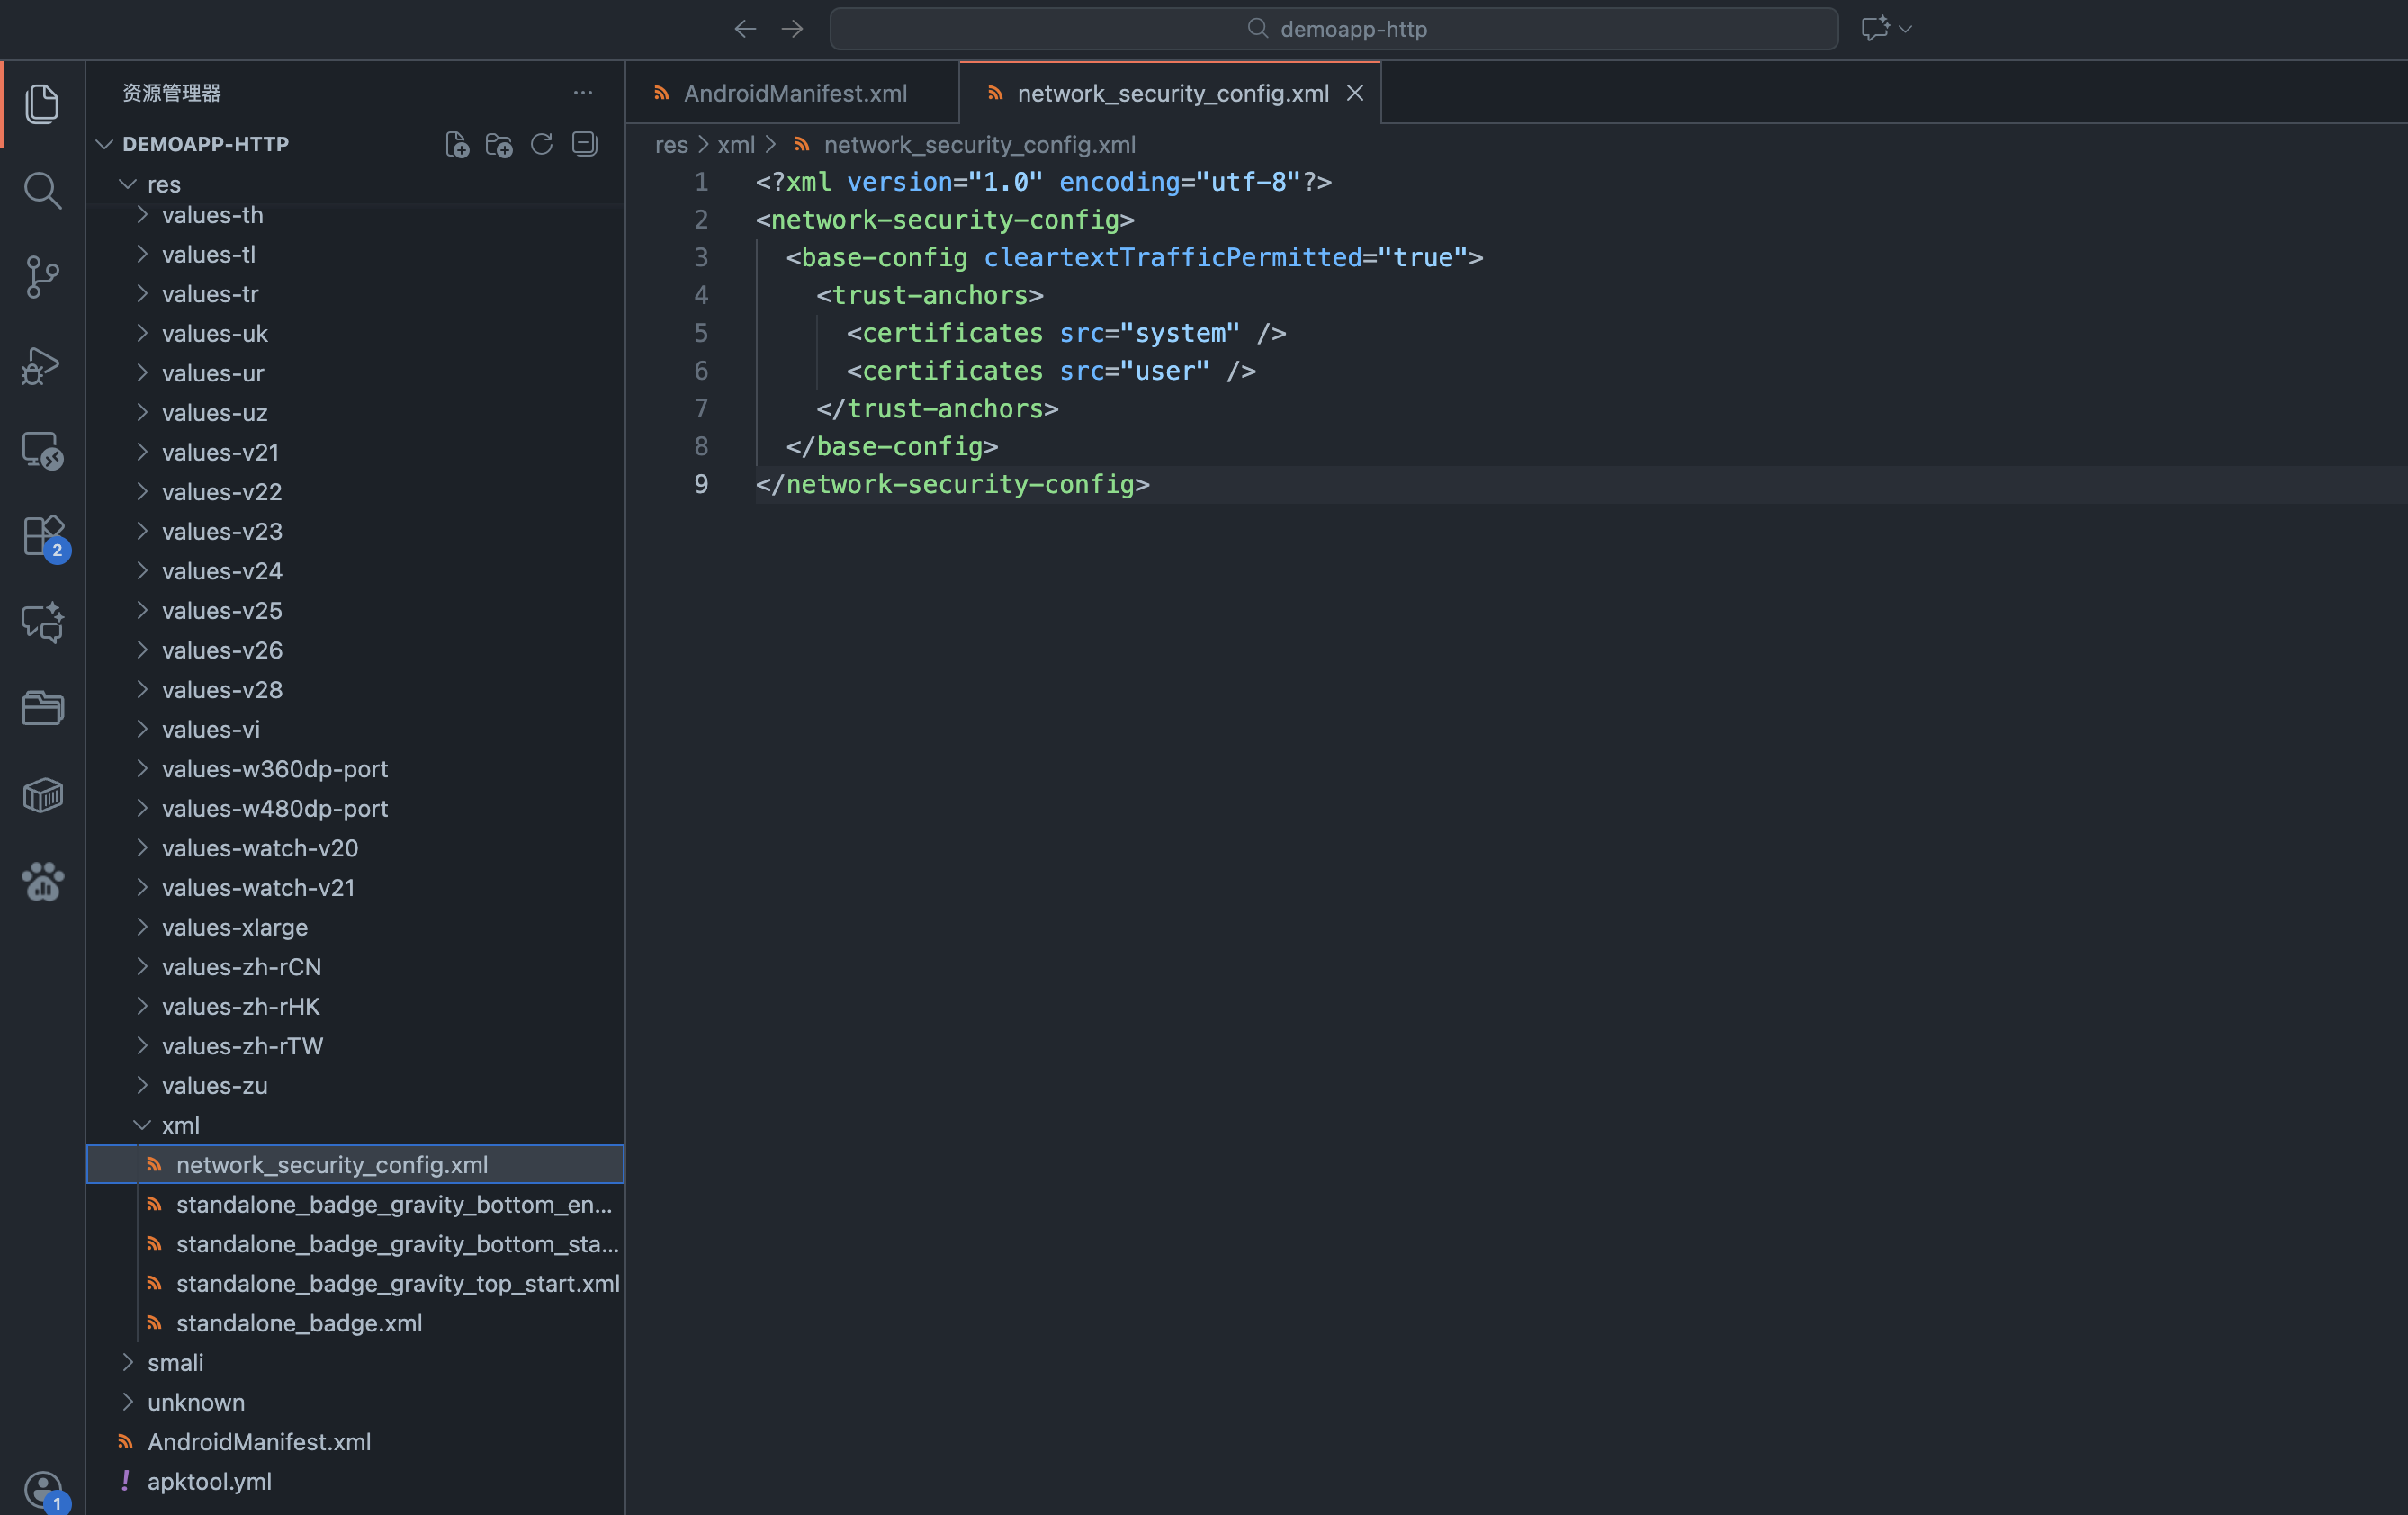Click cleartextTrafficPermitted attribute in code
The image size is (2408, 1515).
(x=1172, y=258)
